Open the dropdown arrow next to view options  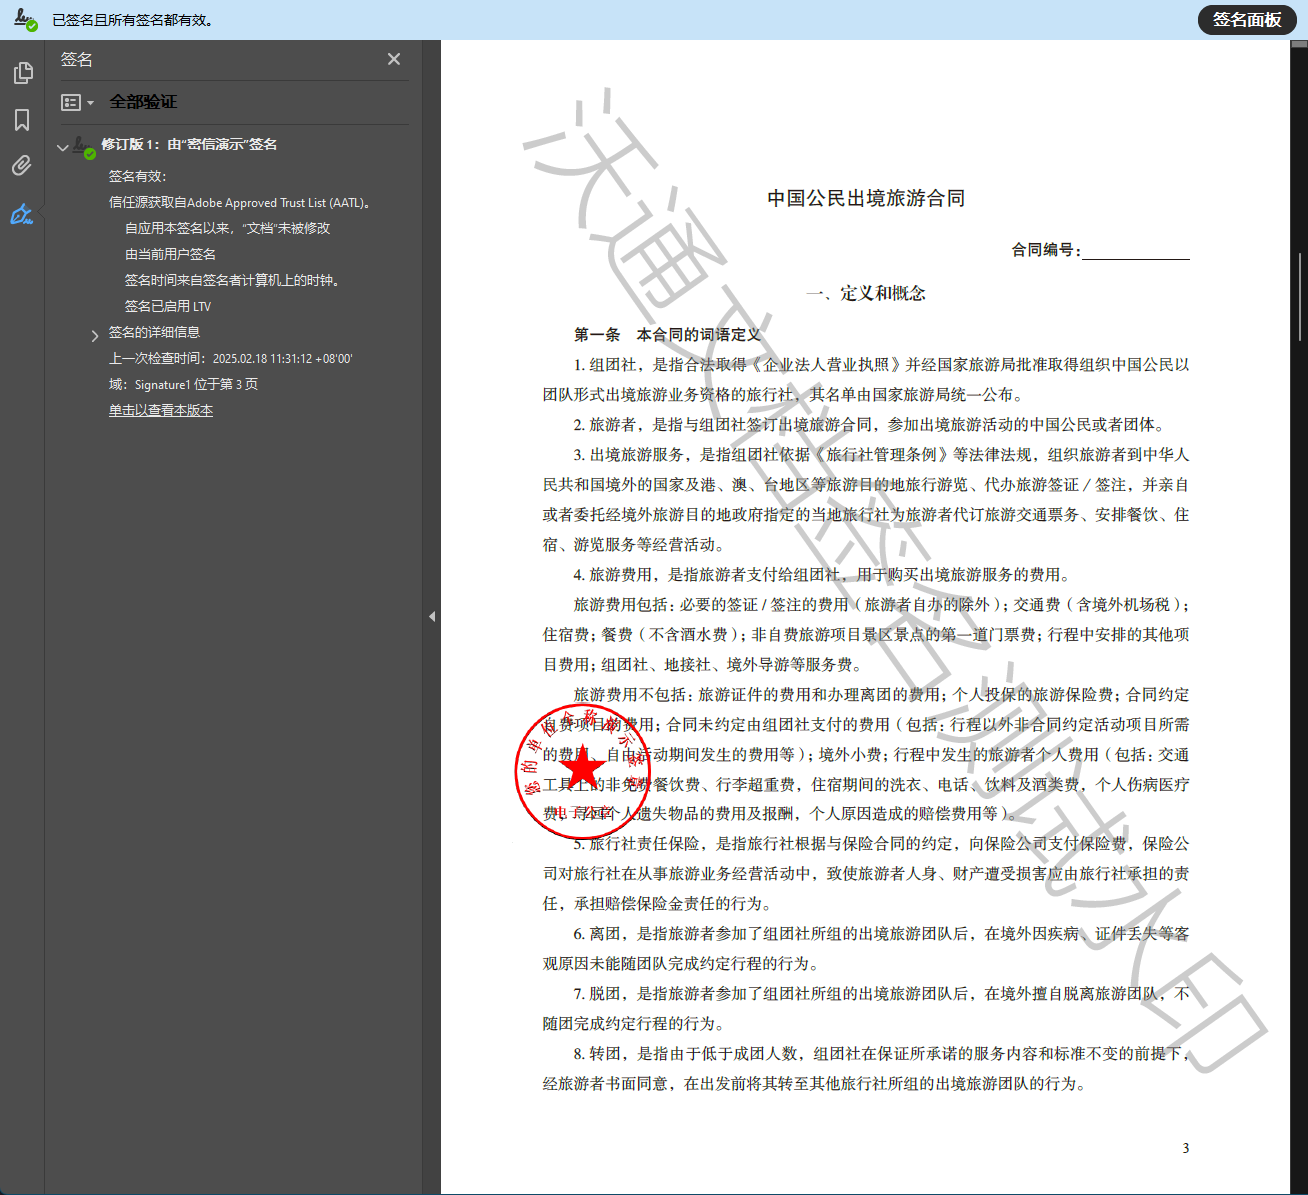click(89, 102)
